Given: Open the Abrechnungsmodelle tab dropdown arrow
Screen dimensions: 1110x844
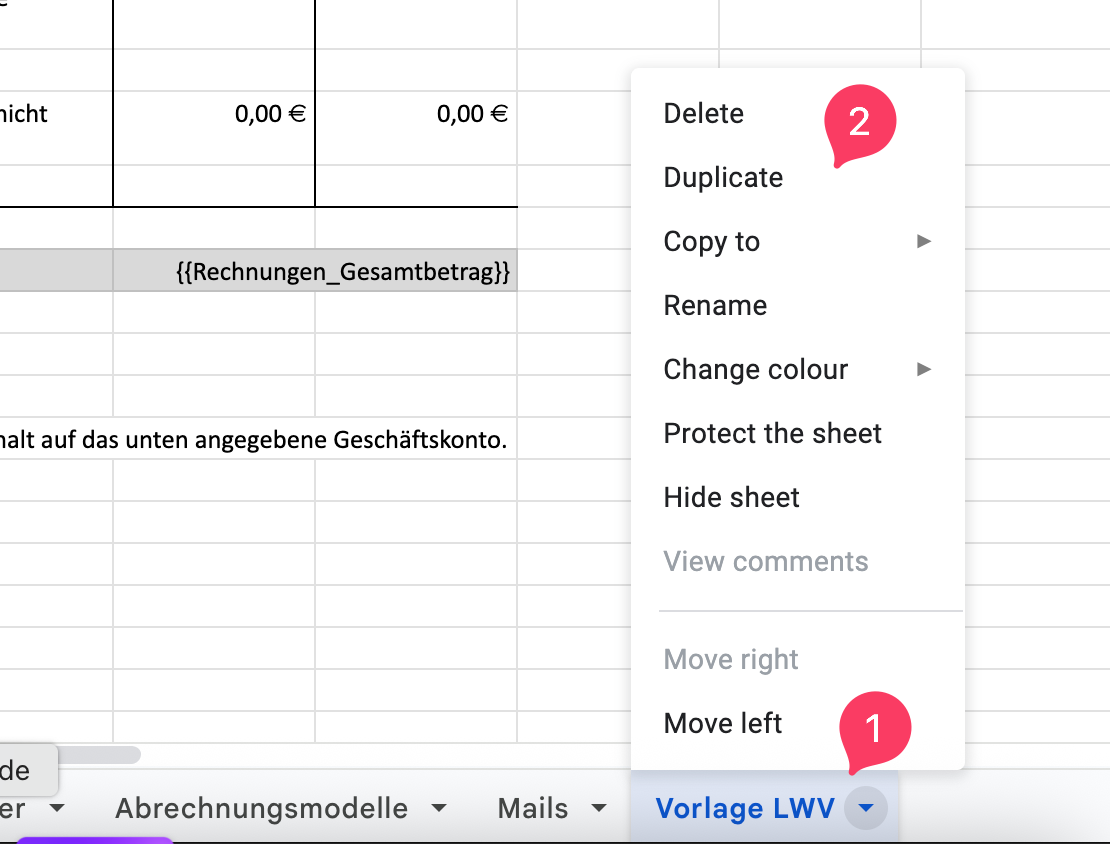Looking at the screenshot, I should pos(437,809).
